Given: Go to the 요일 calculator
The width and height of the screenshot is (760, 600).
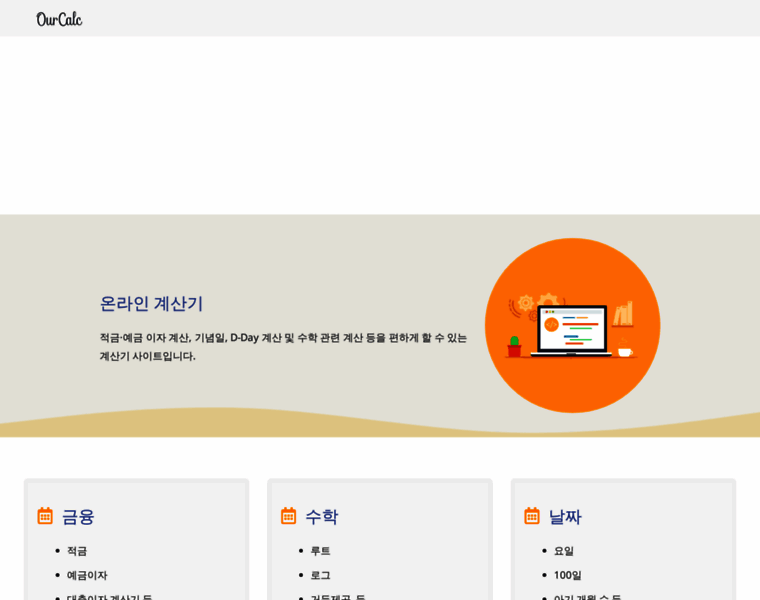Looking at the screenshot, I should (564, 551).
